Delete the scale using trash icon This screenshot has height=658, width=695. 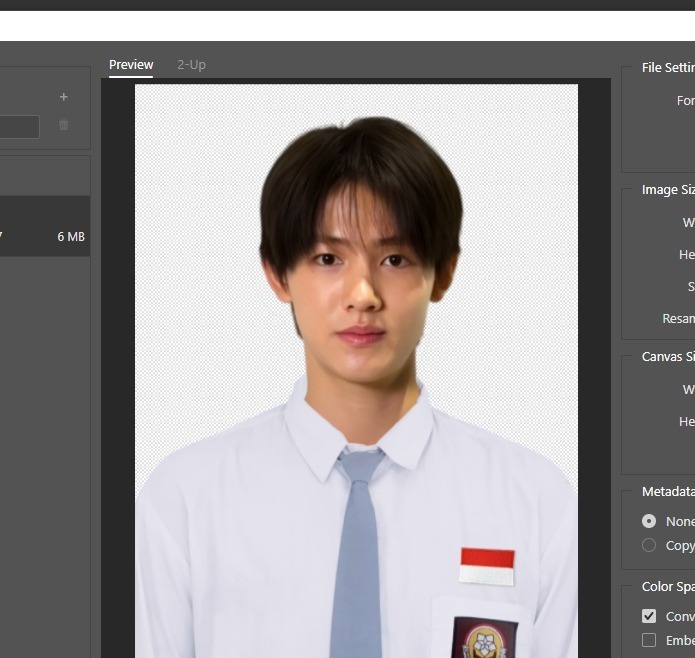(x=63, y=125)
